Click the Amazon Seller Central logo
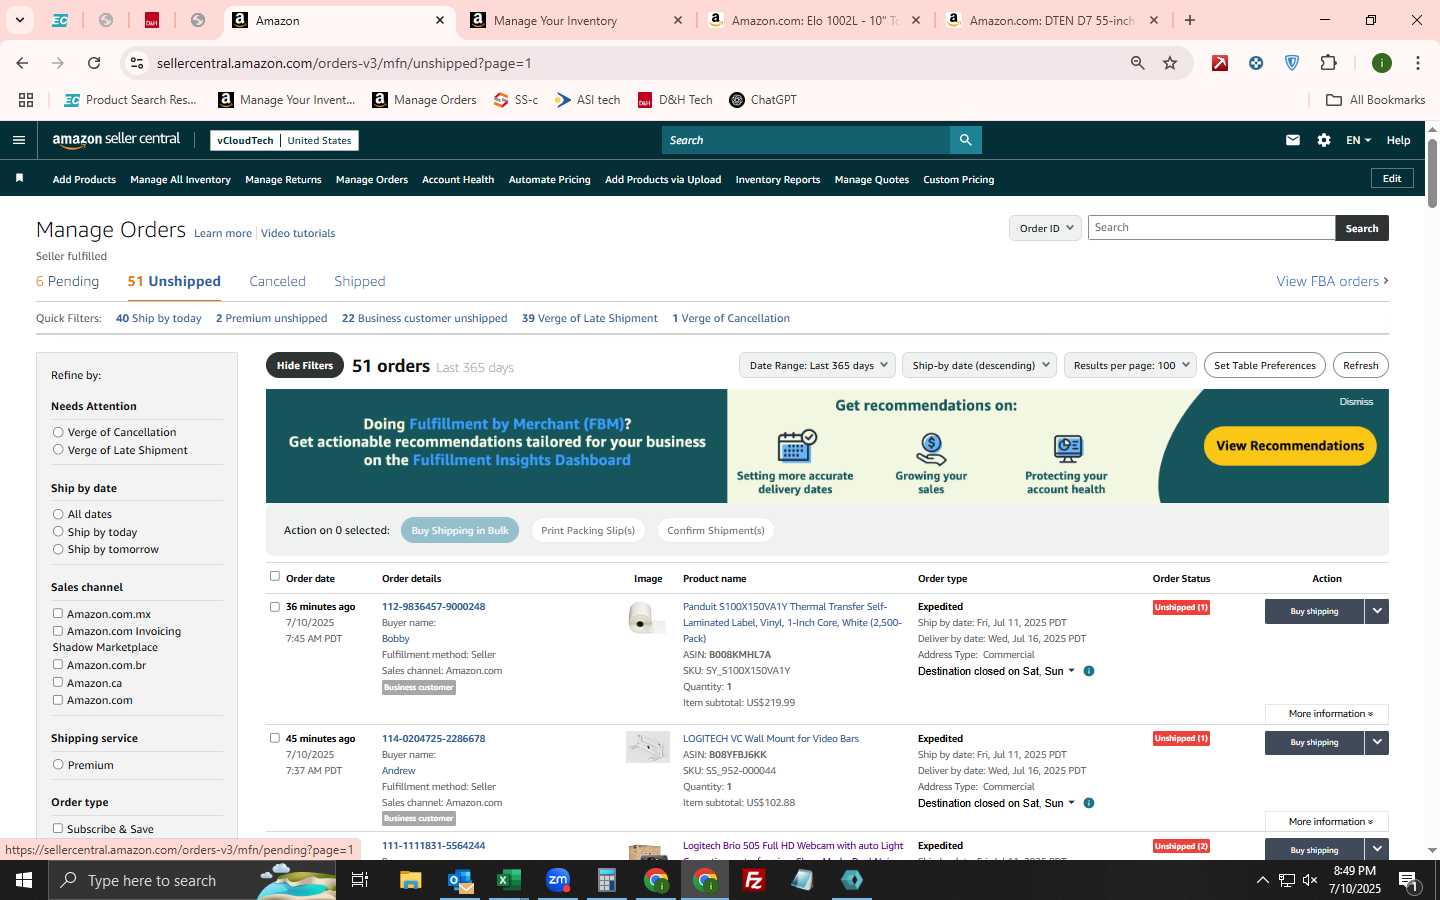Viewport: 1440px width, 900px height. (x=116, y=140)
